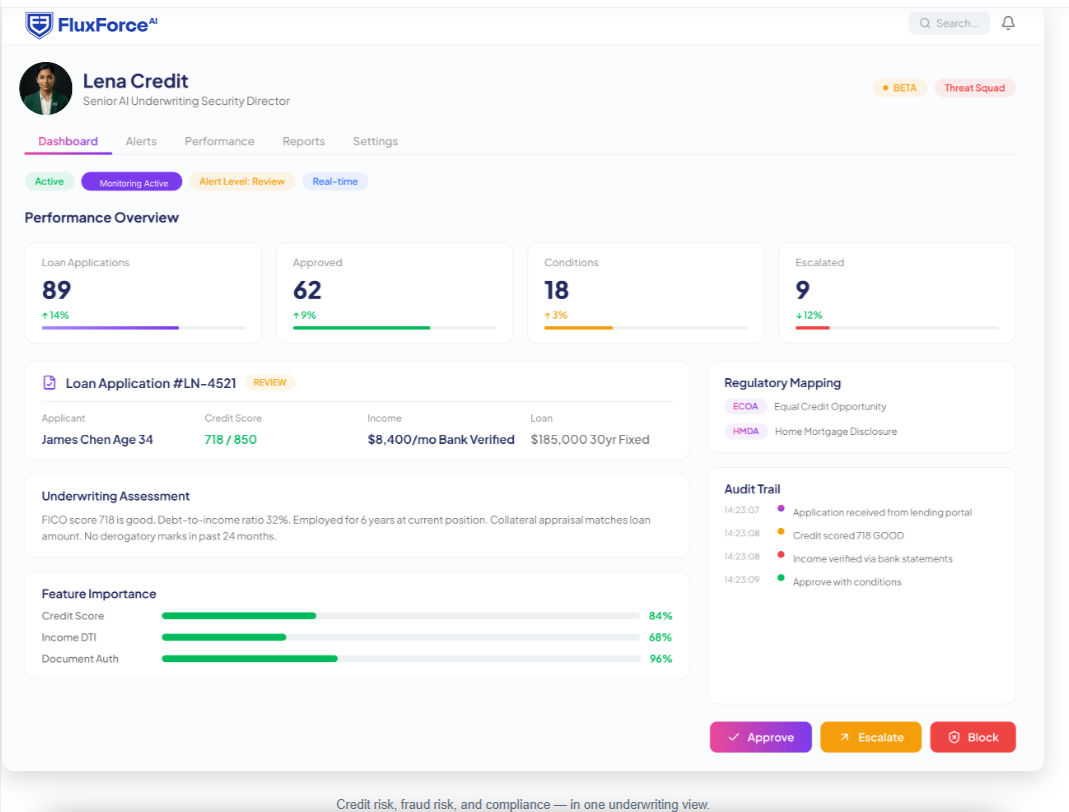The image size is (1069, 812).
Task: Toggle the Monitoring Active pill
Action: point(132,182)
